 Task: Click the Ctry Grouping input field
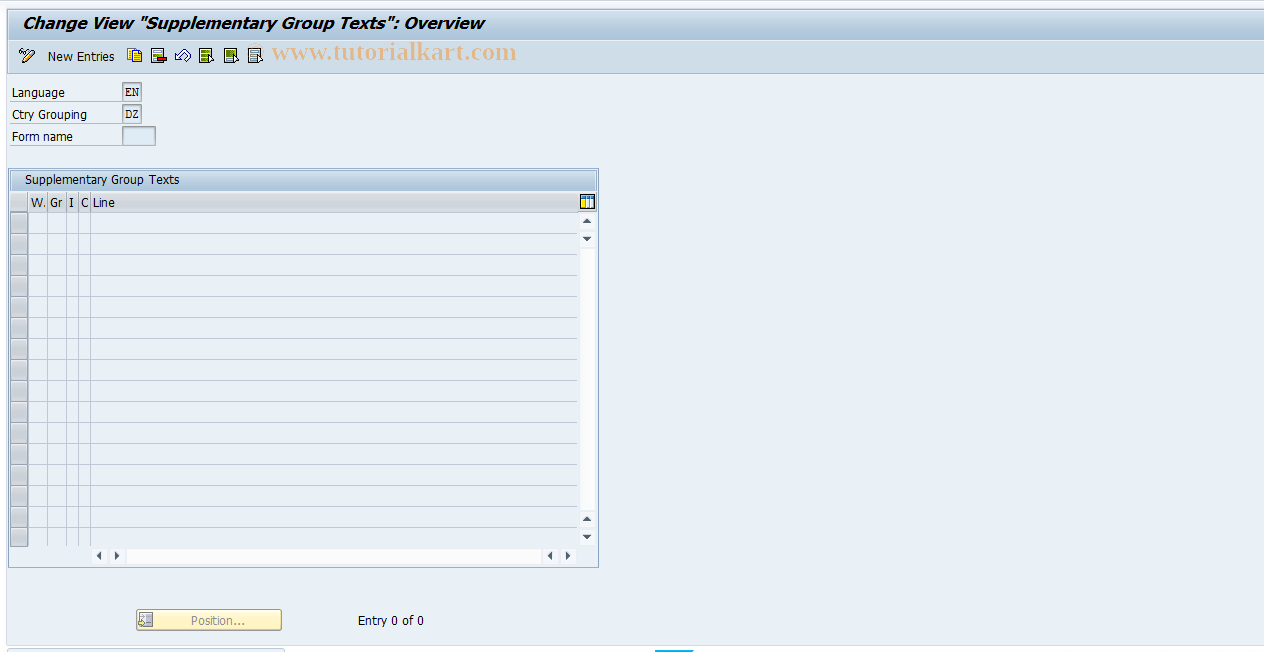[132, 114]
